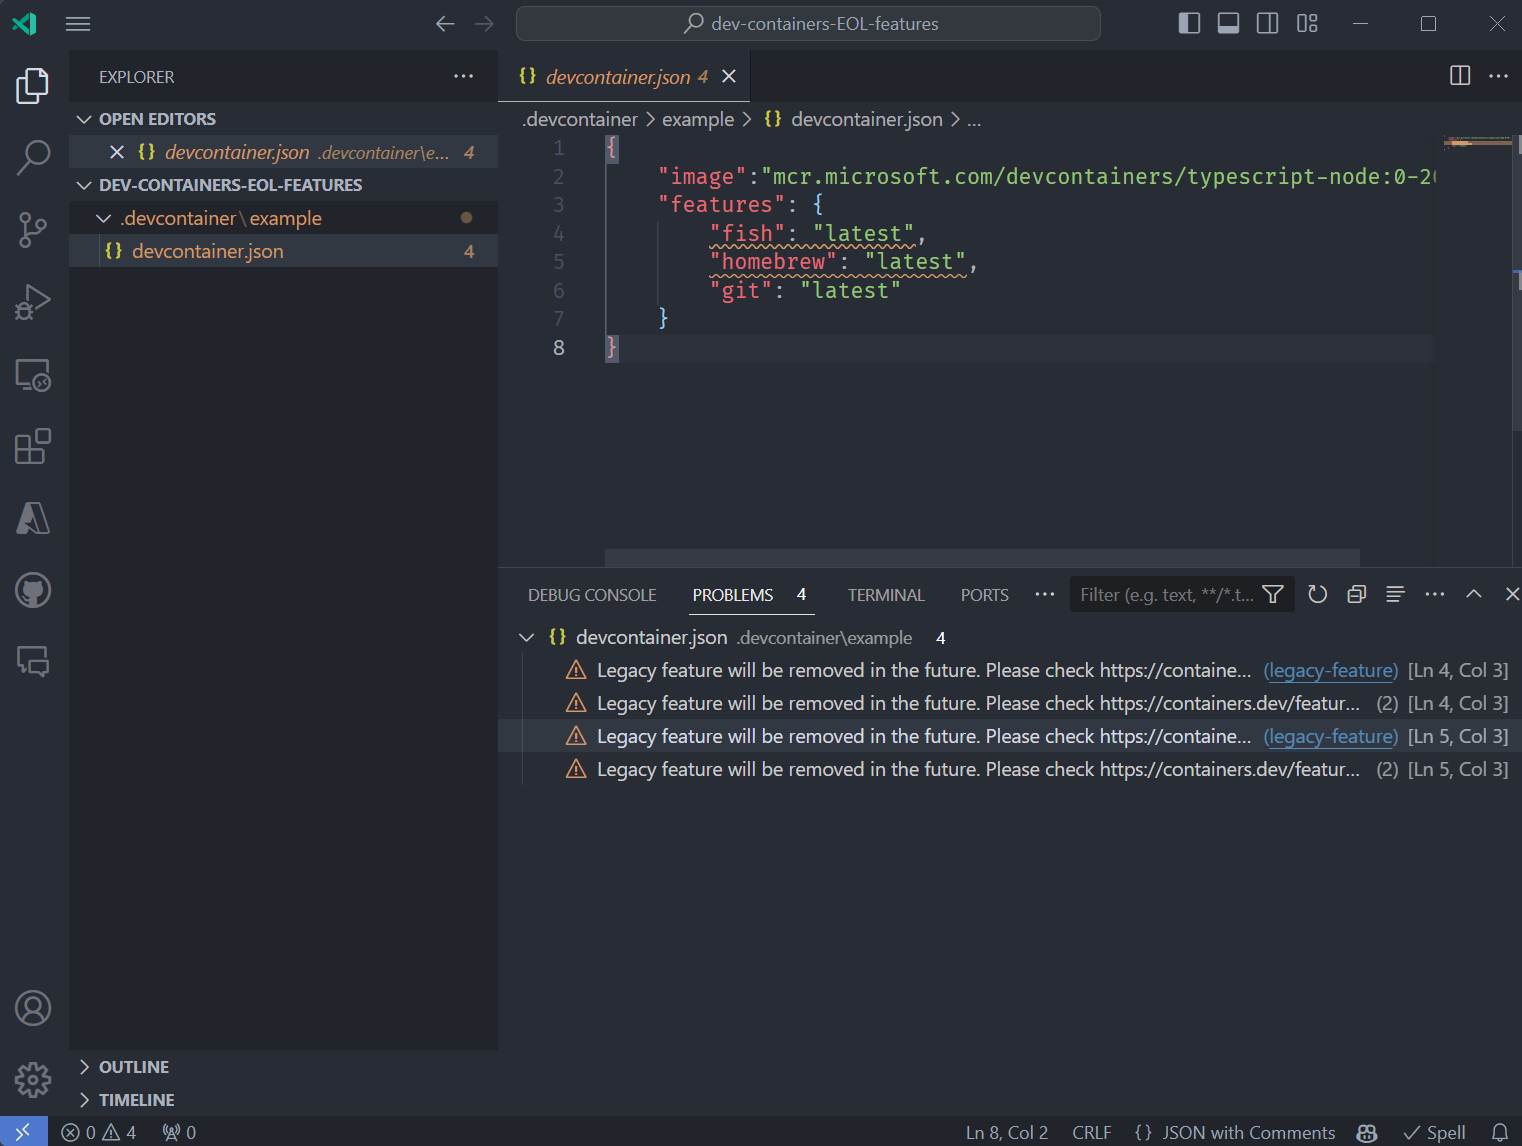Open the legacy-feature link in first warning
Screen dimensions: 1522x1146
pos(1330,670)
